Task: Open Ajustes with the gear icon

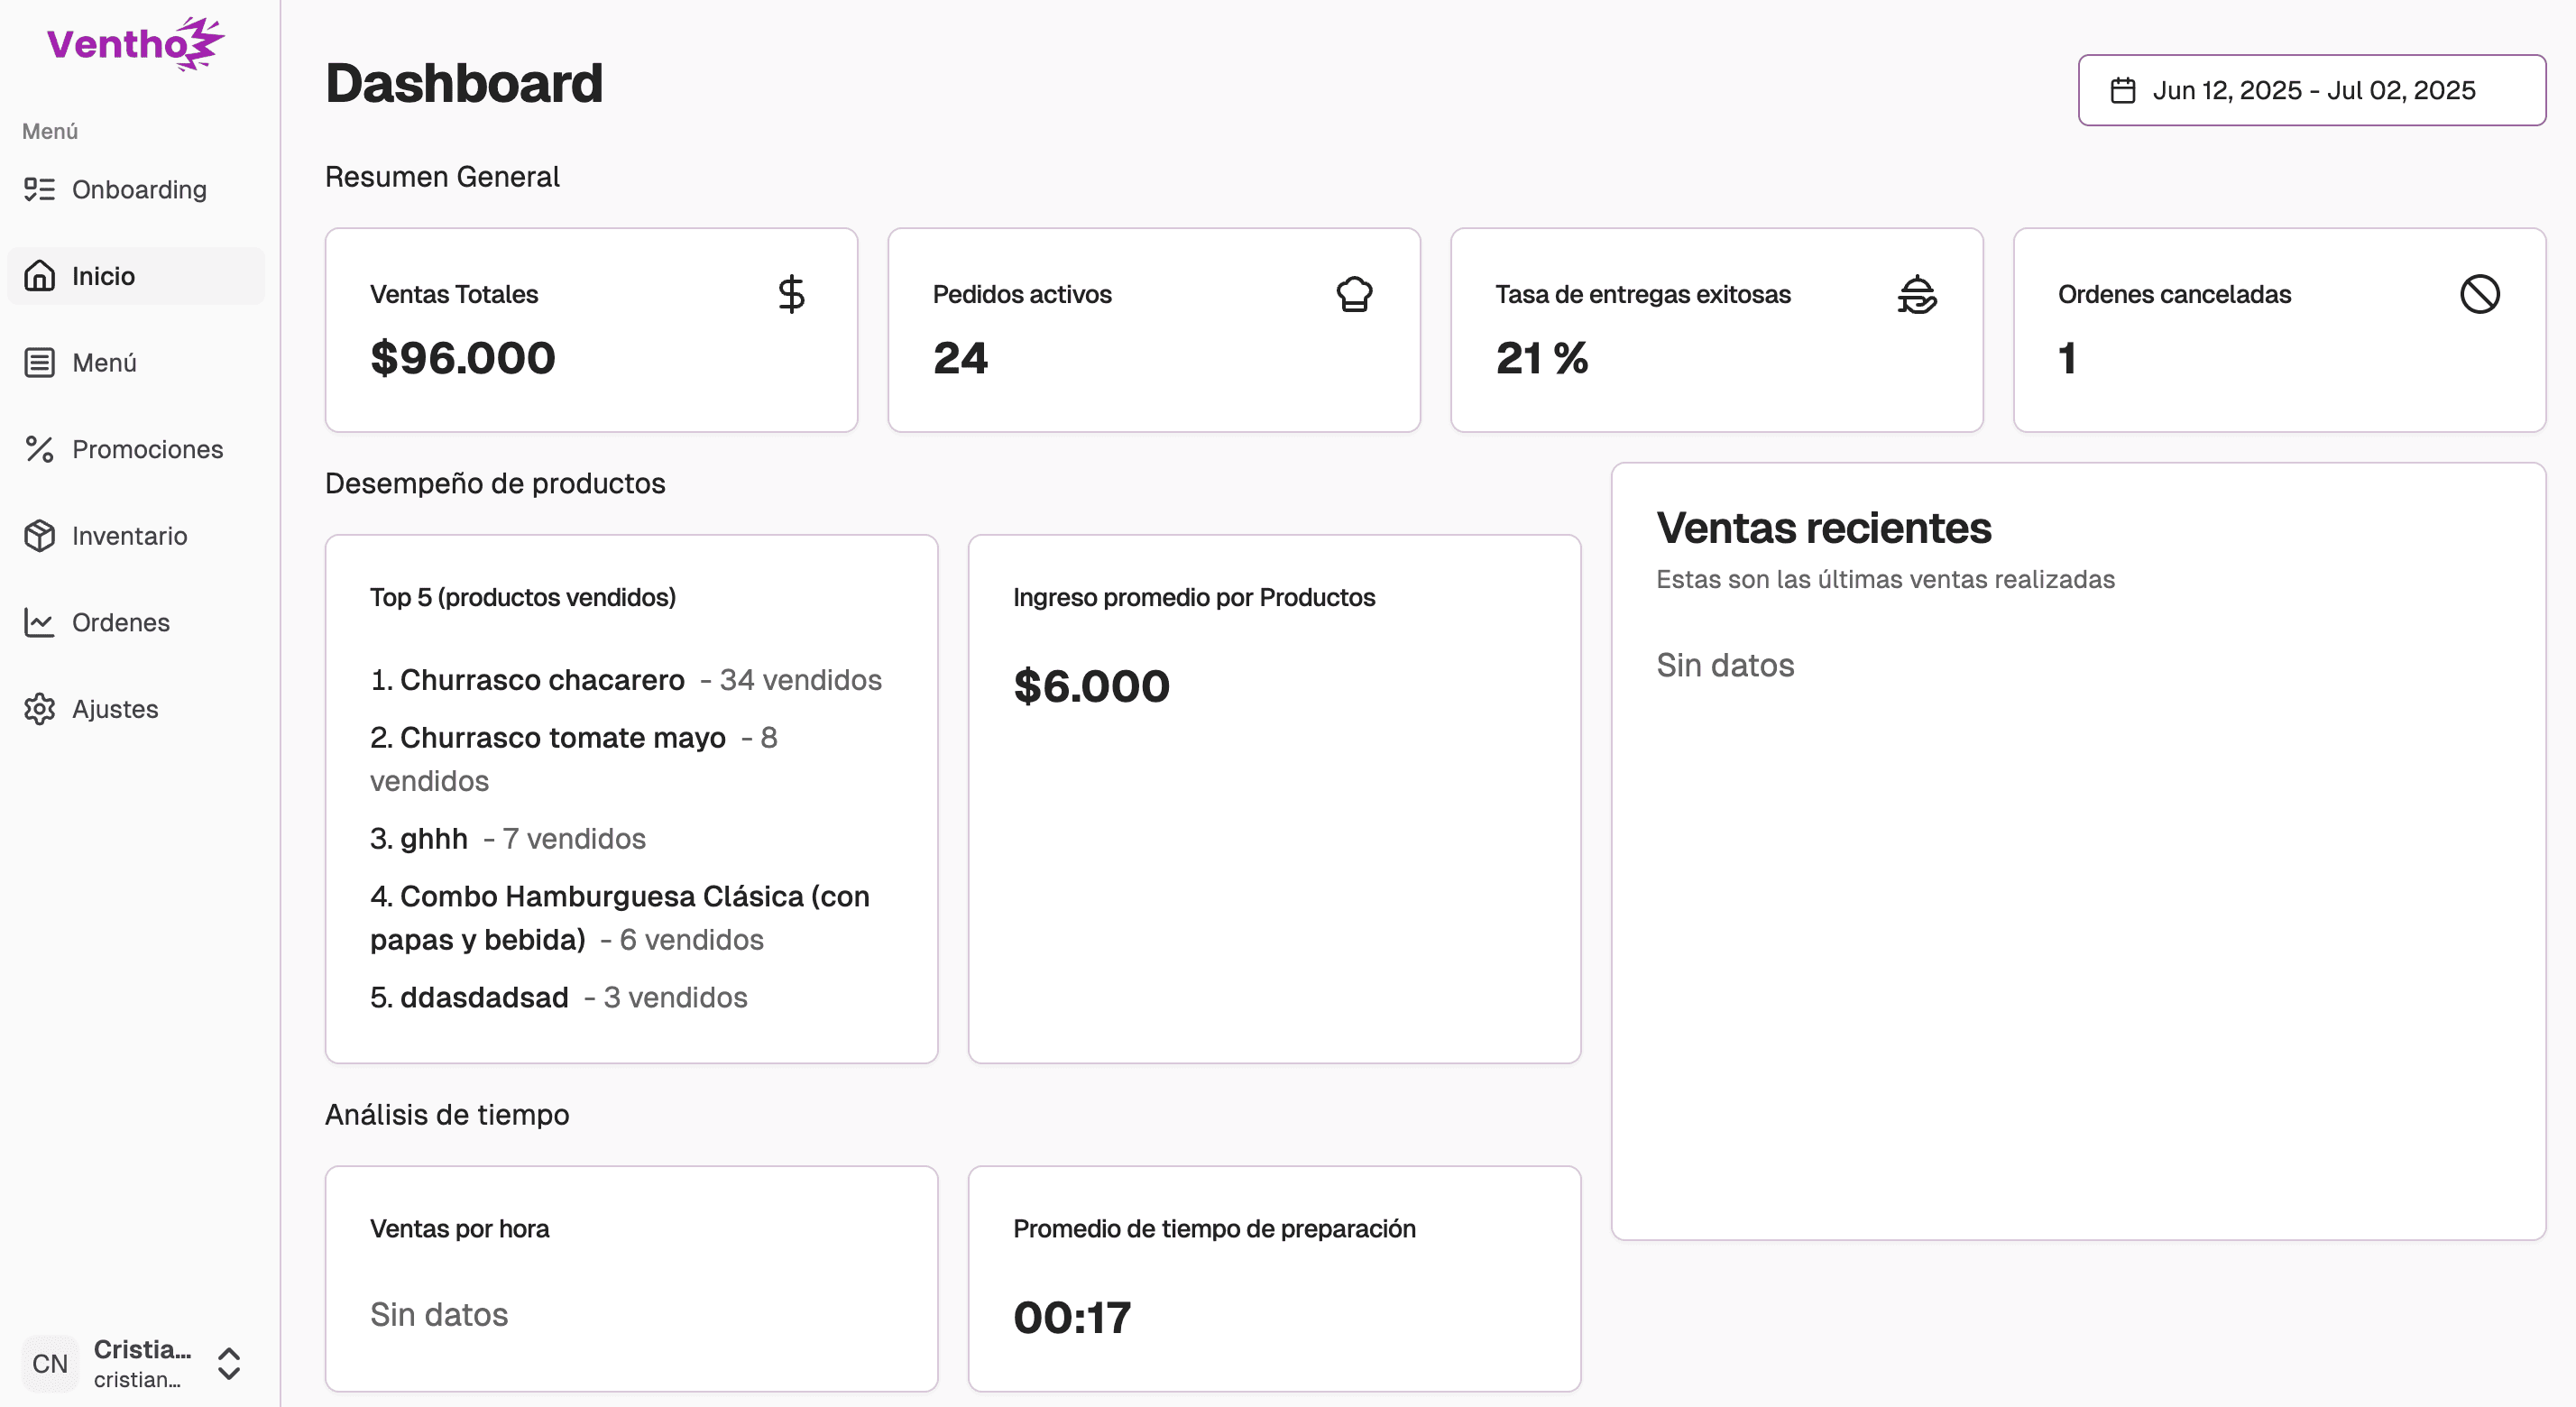Action: [x=40, y=709]
